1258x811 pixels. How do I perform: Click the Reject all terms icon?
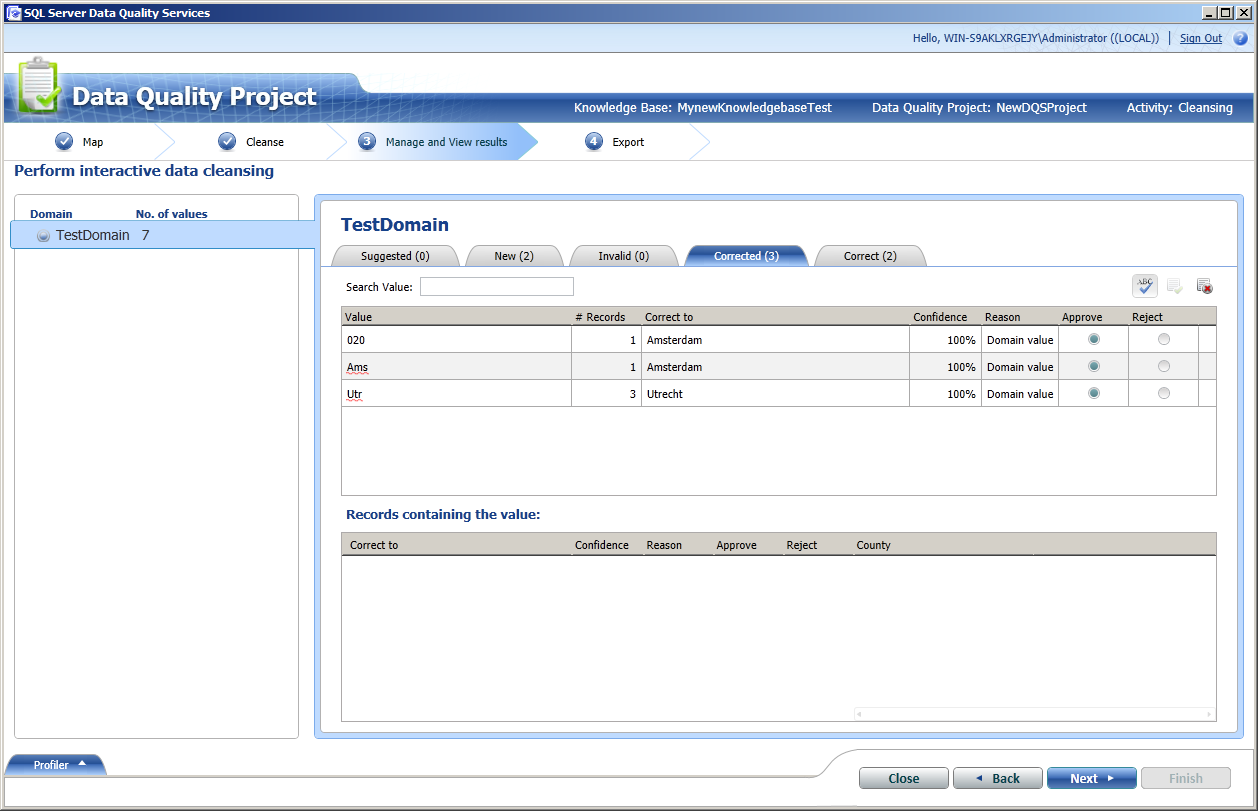click(1203, 285)
